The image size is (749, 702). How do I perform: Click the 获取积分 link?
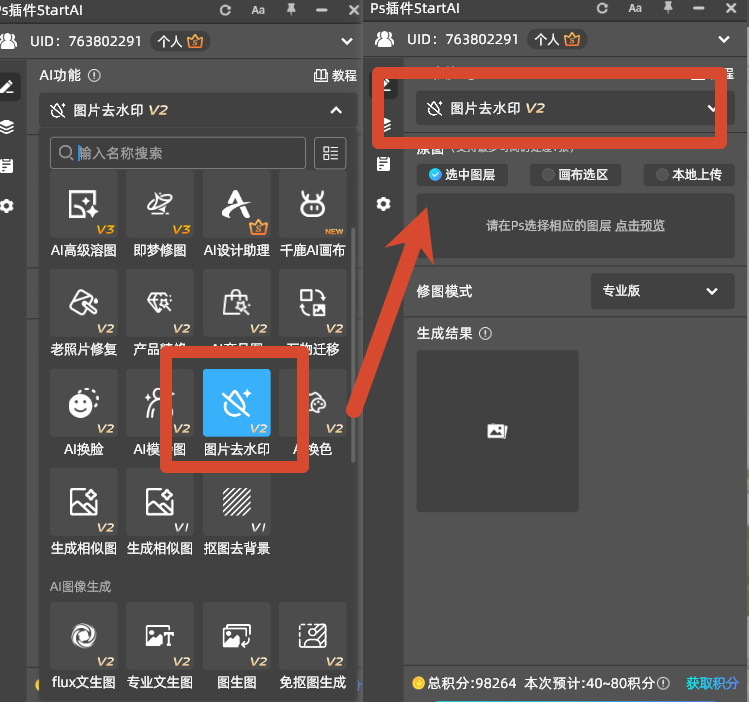click(712, 683)
